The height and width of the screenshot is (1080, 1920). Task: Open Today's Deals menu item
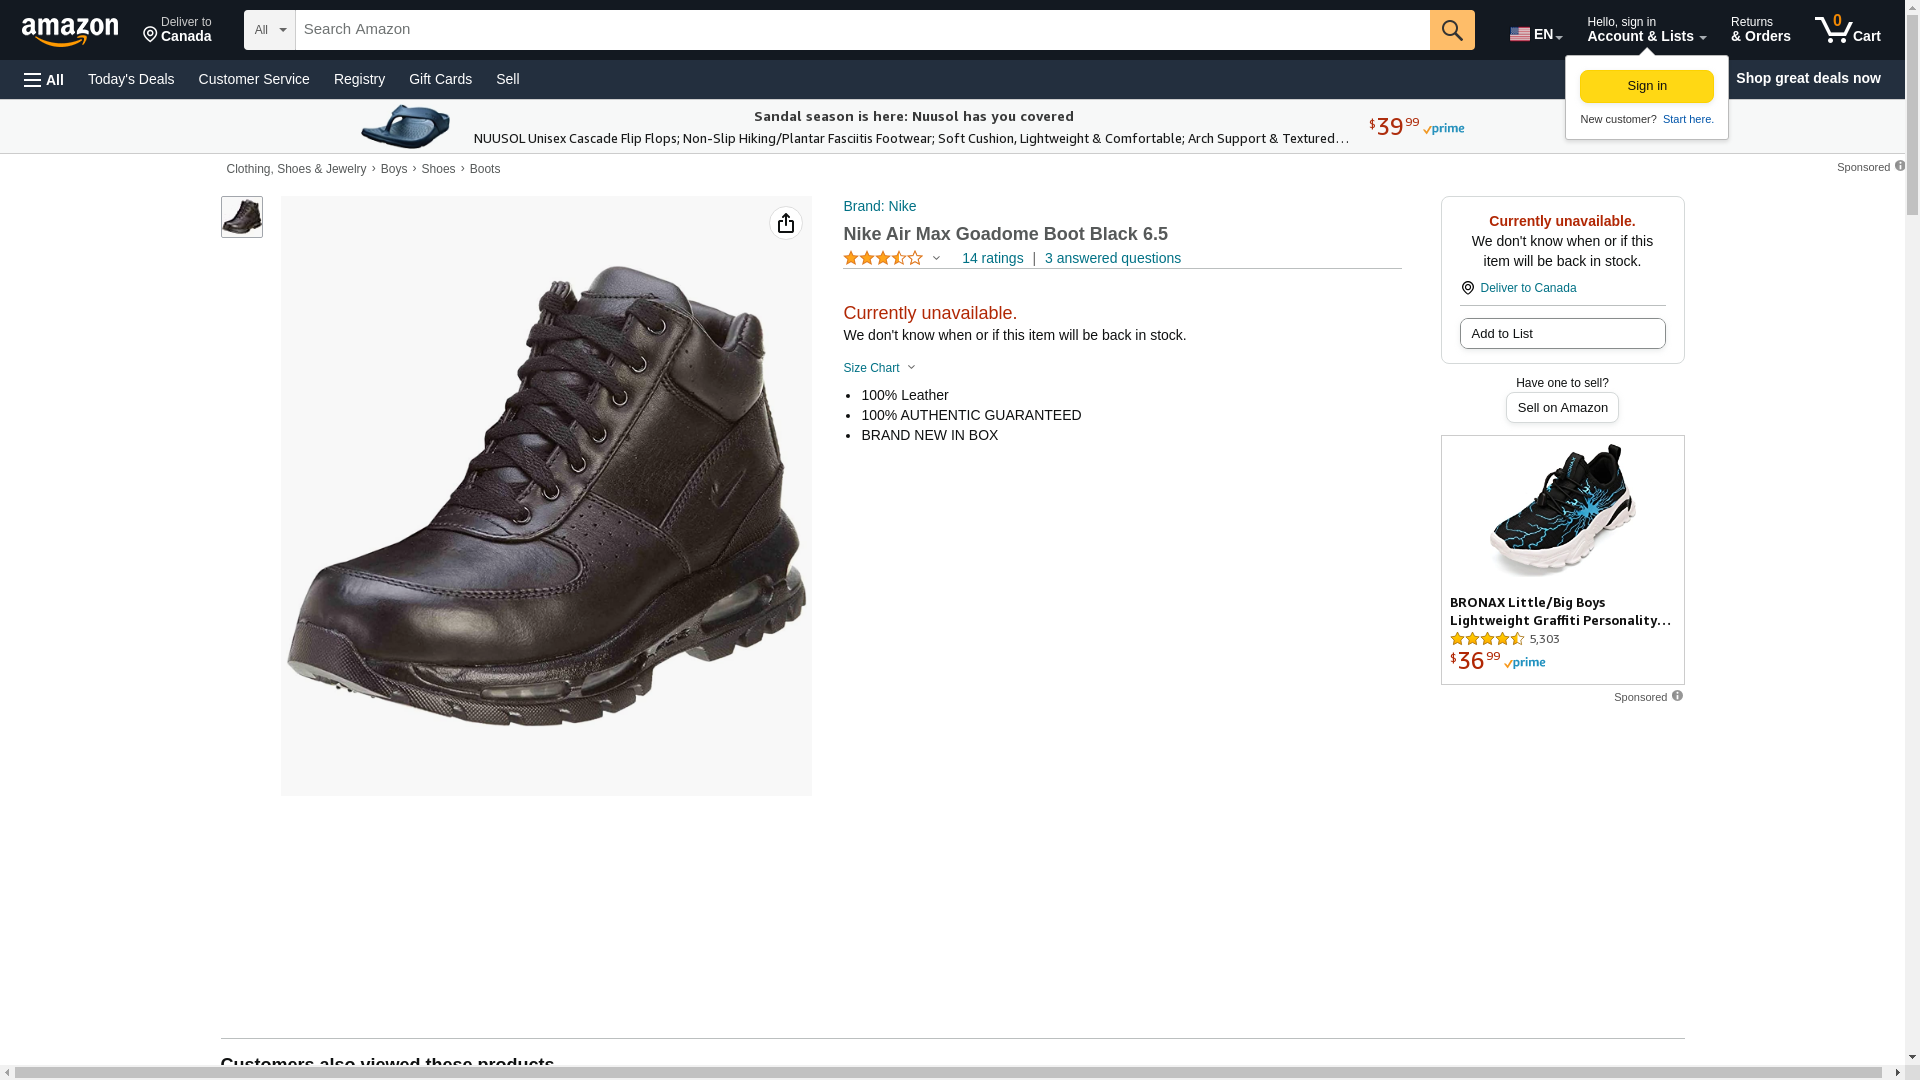click(131, 79)
